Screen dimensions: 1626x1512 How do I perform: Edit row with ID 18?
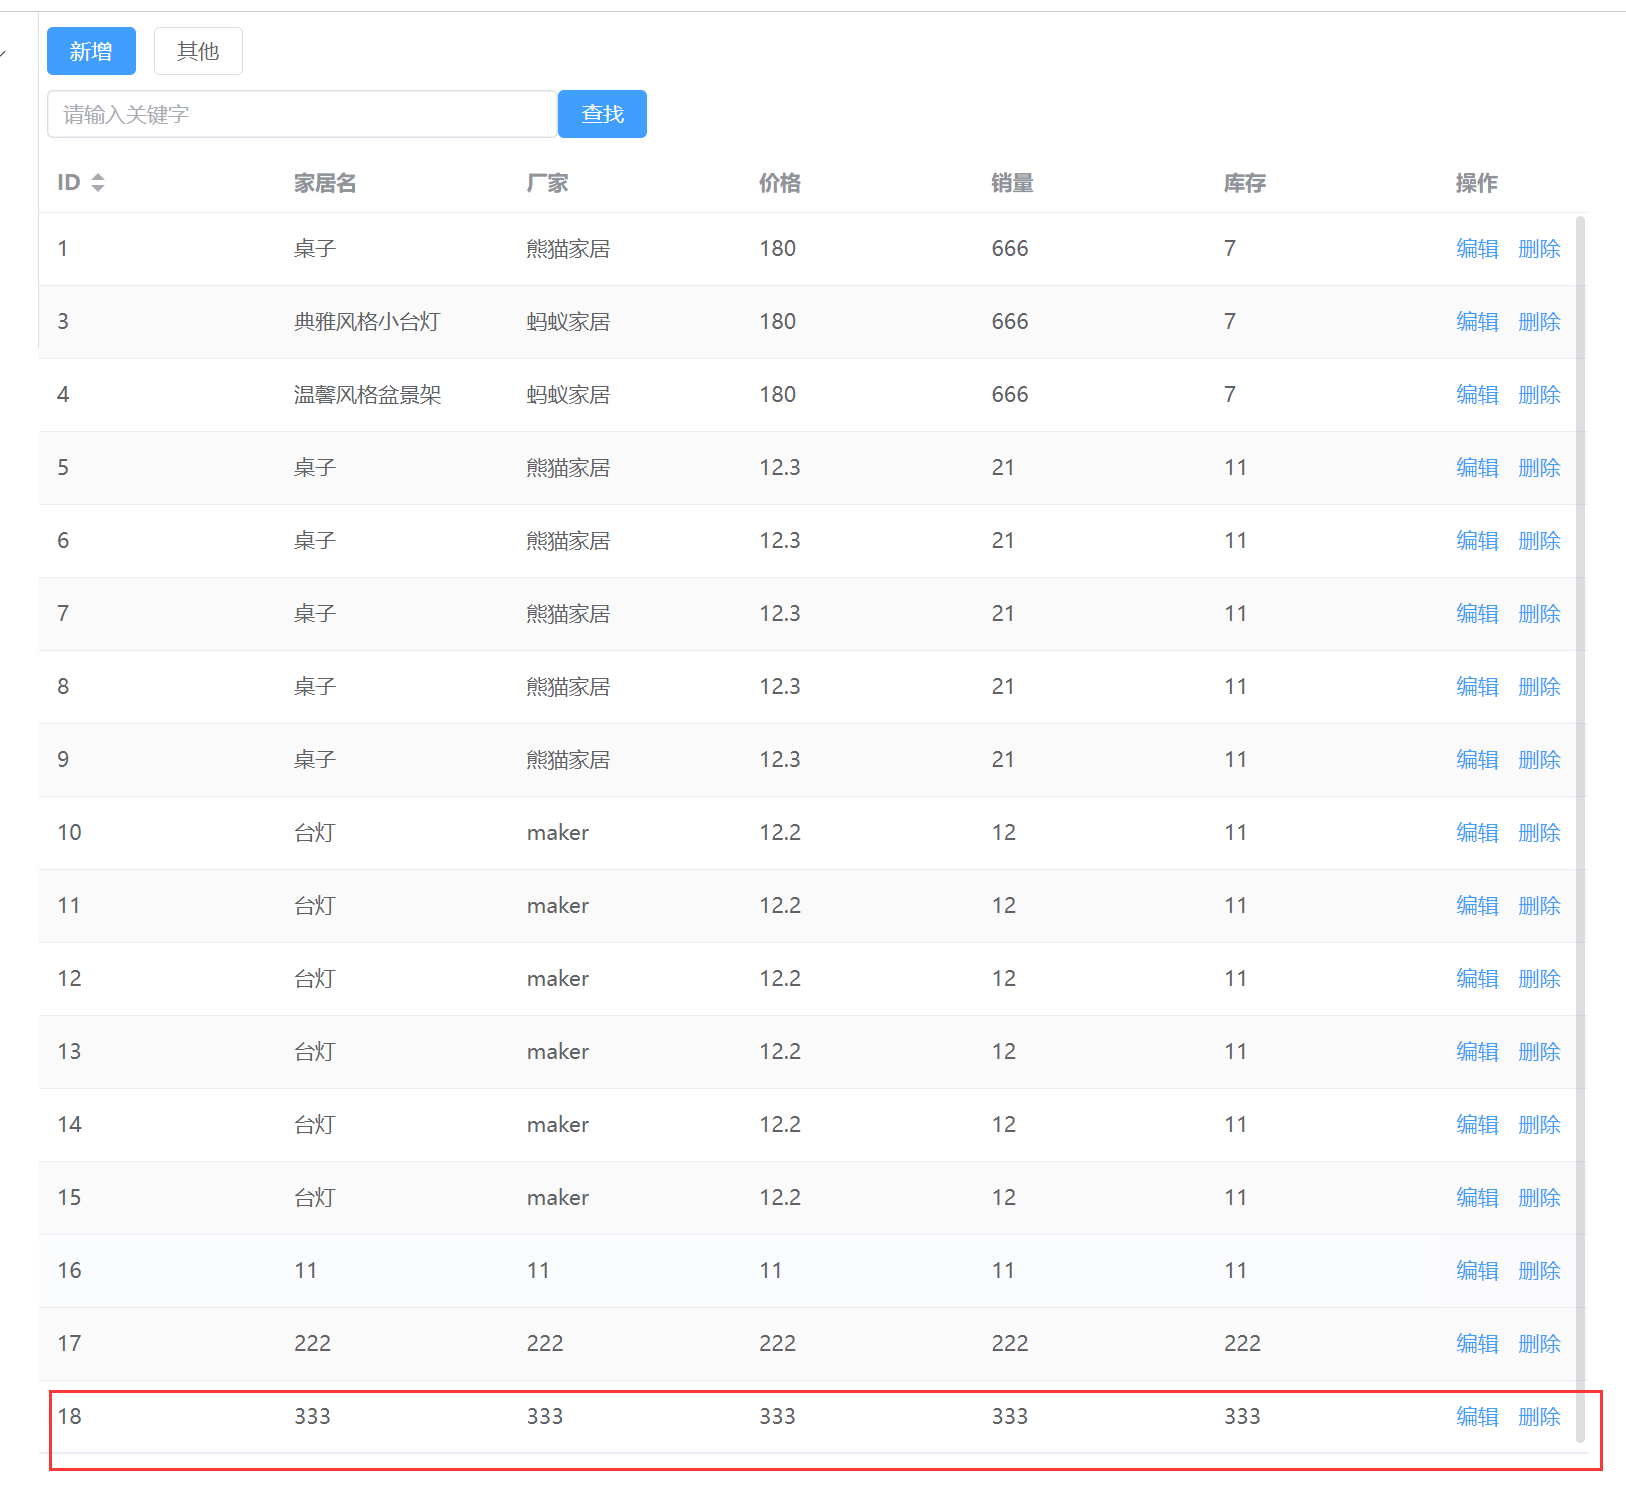1477,1417
